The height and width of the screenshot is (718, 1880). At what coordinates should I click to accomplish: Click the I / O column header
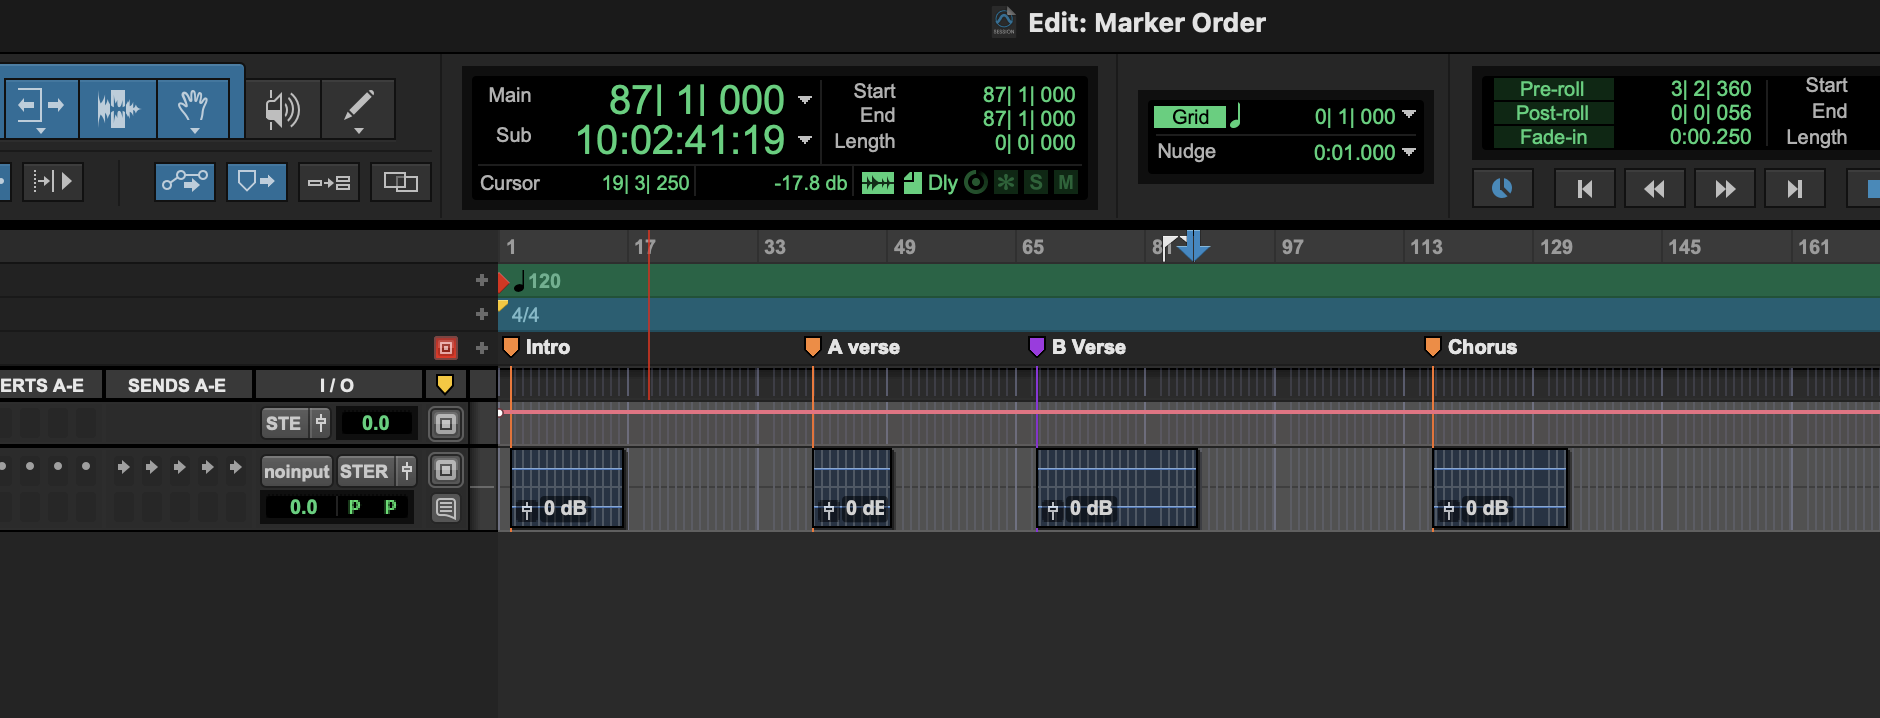[x=337, y=385]
